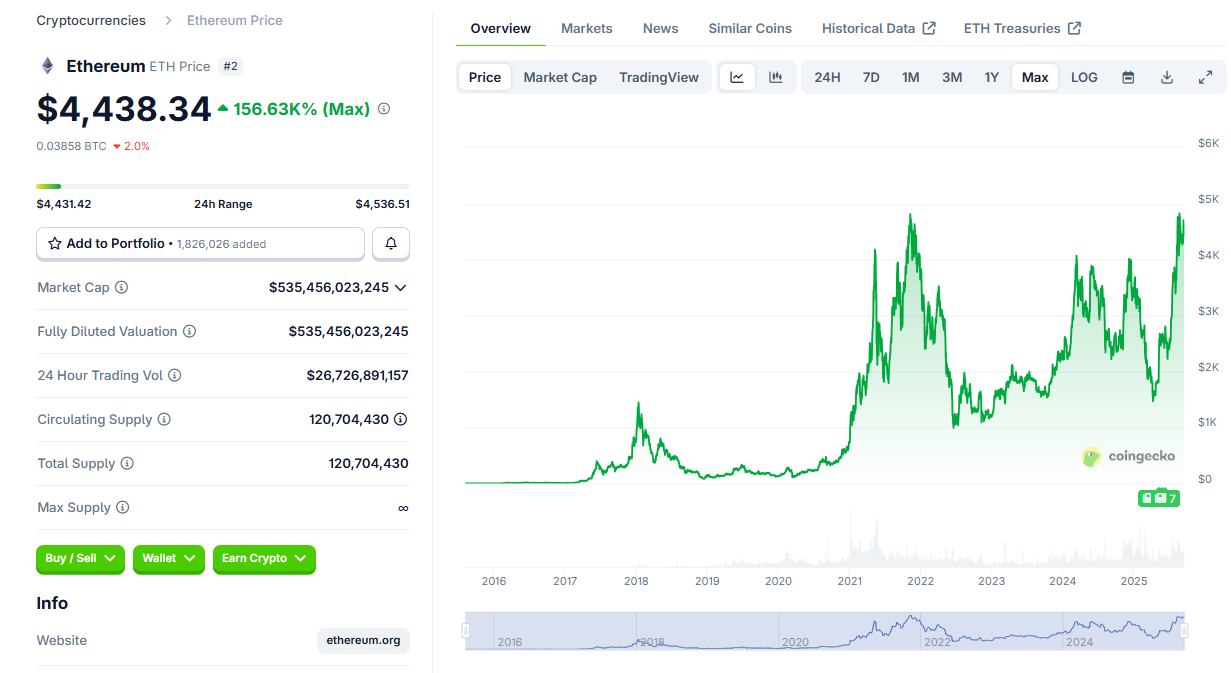Click the Ethereum logo icon
Viewport: 1231px width, 673px height.
(x=47, y=66)
